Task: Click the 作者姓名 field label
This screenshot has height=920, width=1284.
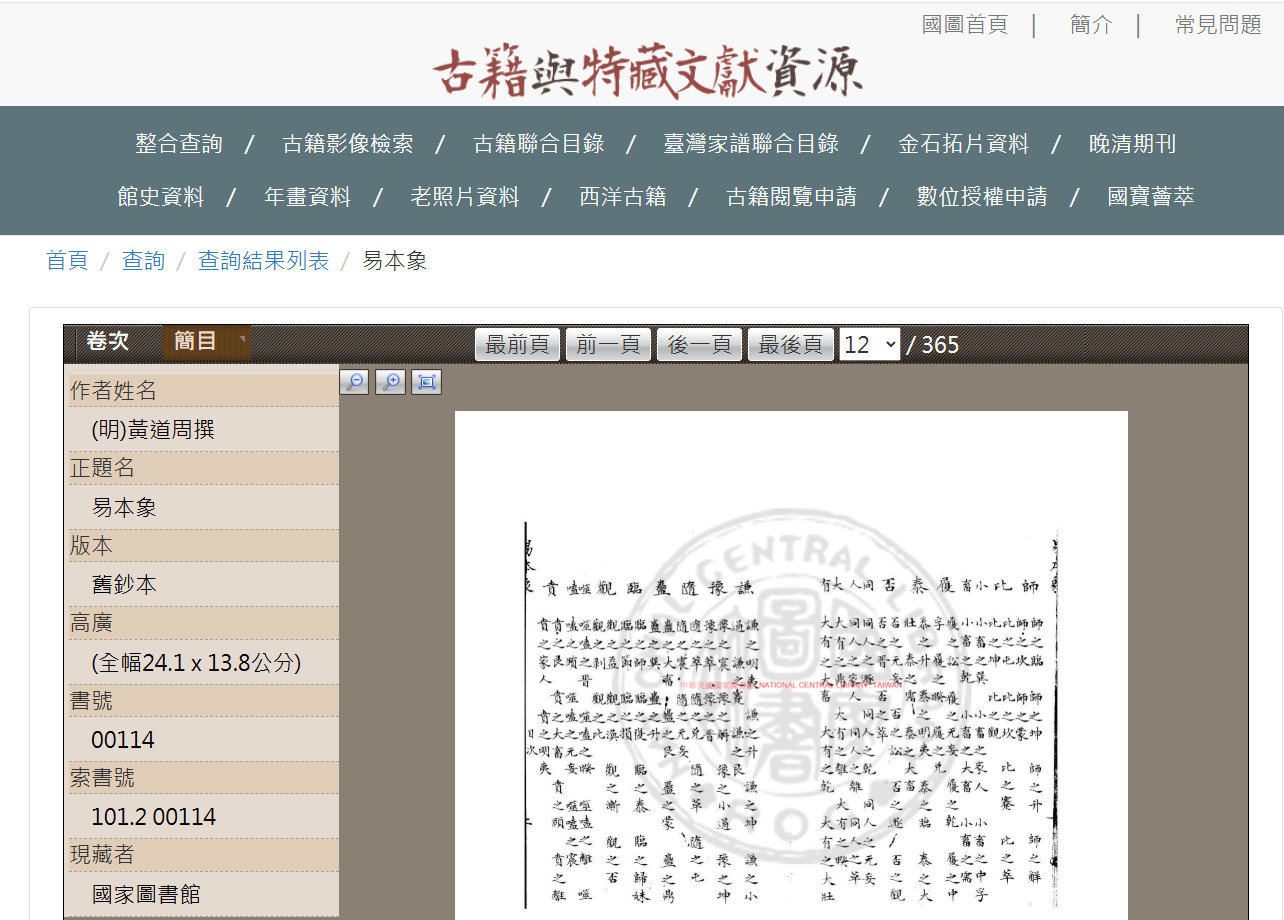Action: [113, 391]
